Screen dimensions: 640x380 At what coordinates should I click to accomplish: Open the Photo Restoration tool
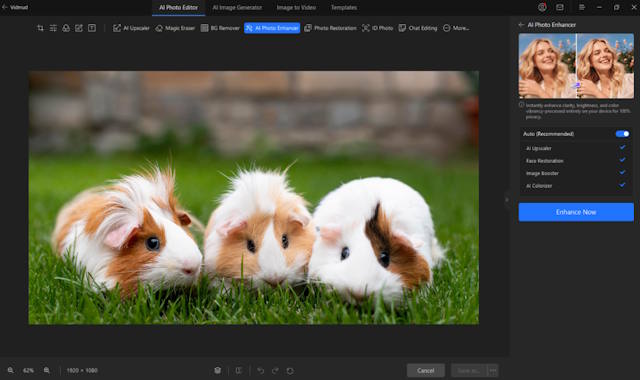(330, 28)
